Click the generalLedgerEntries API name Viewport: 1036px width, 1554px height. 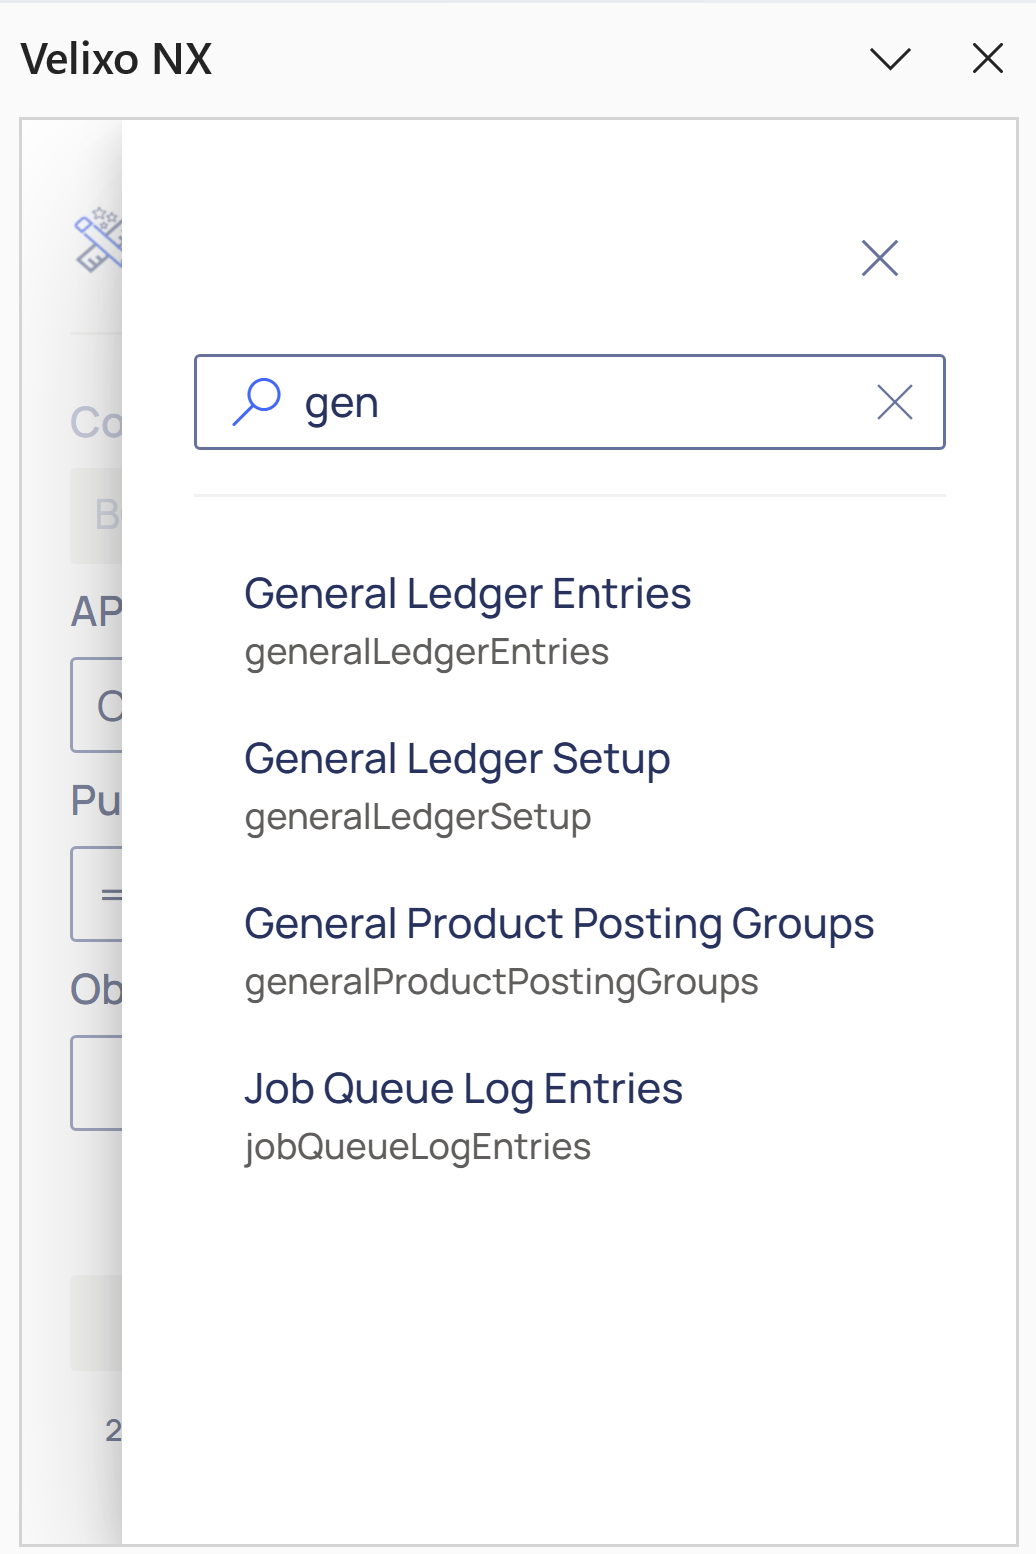pos(427,652)
